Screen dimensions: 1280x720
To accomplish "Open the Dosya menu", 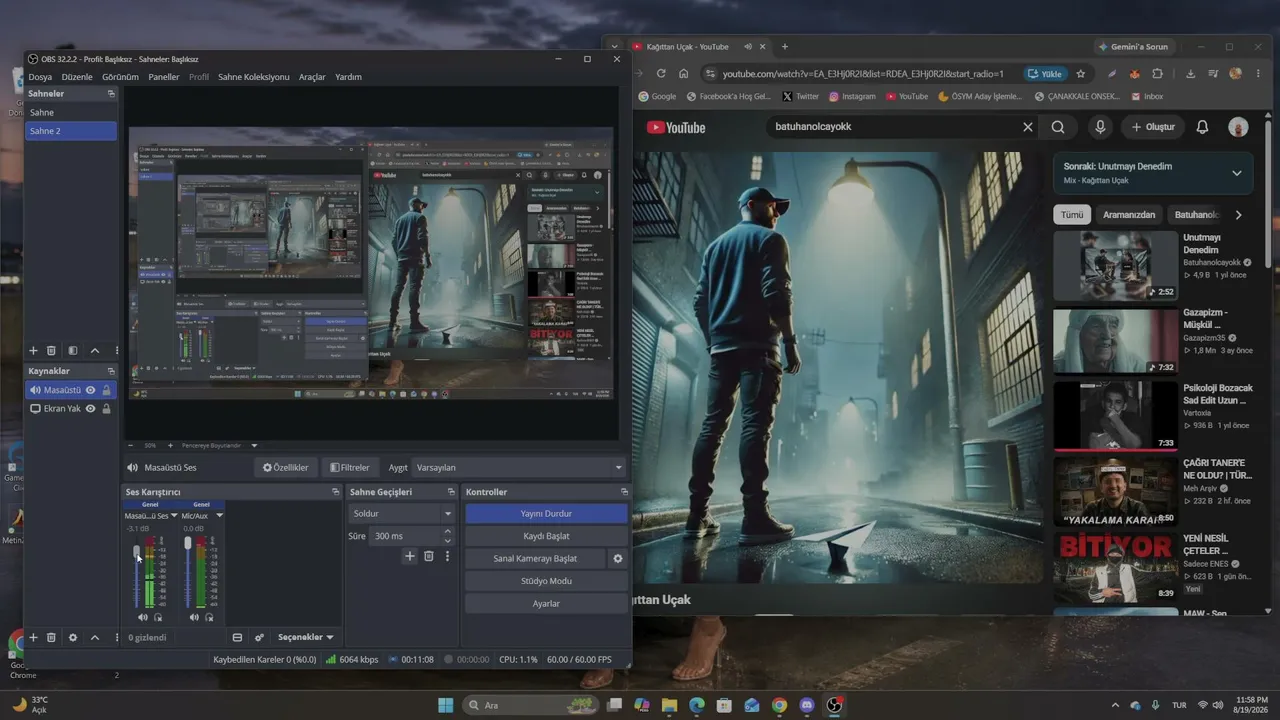I will (40, 77).
